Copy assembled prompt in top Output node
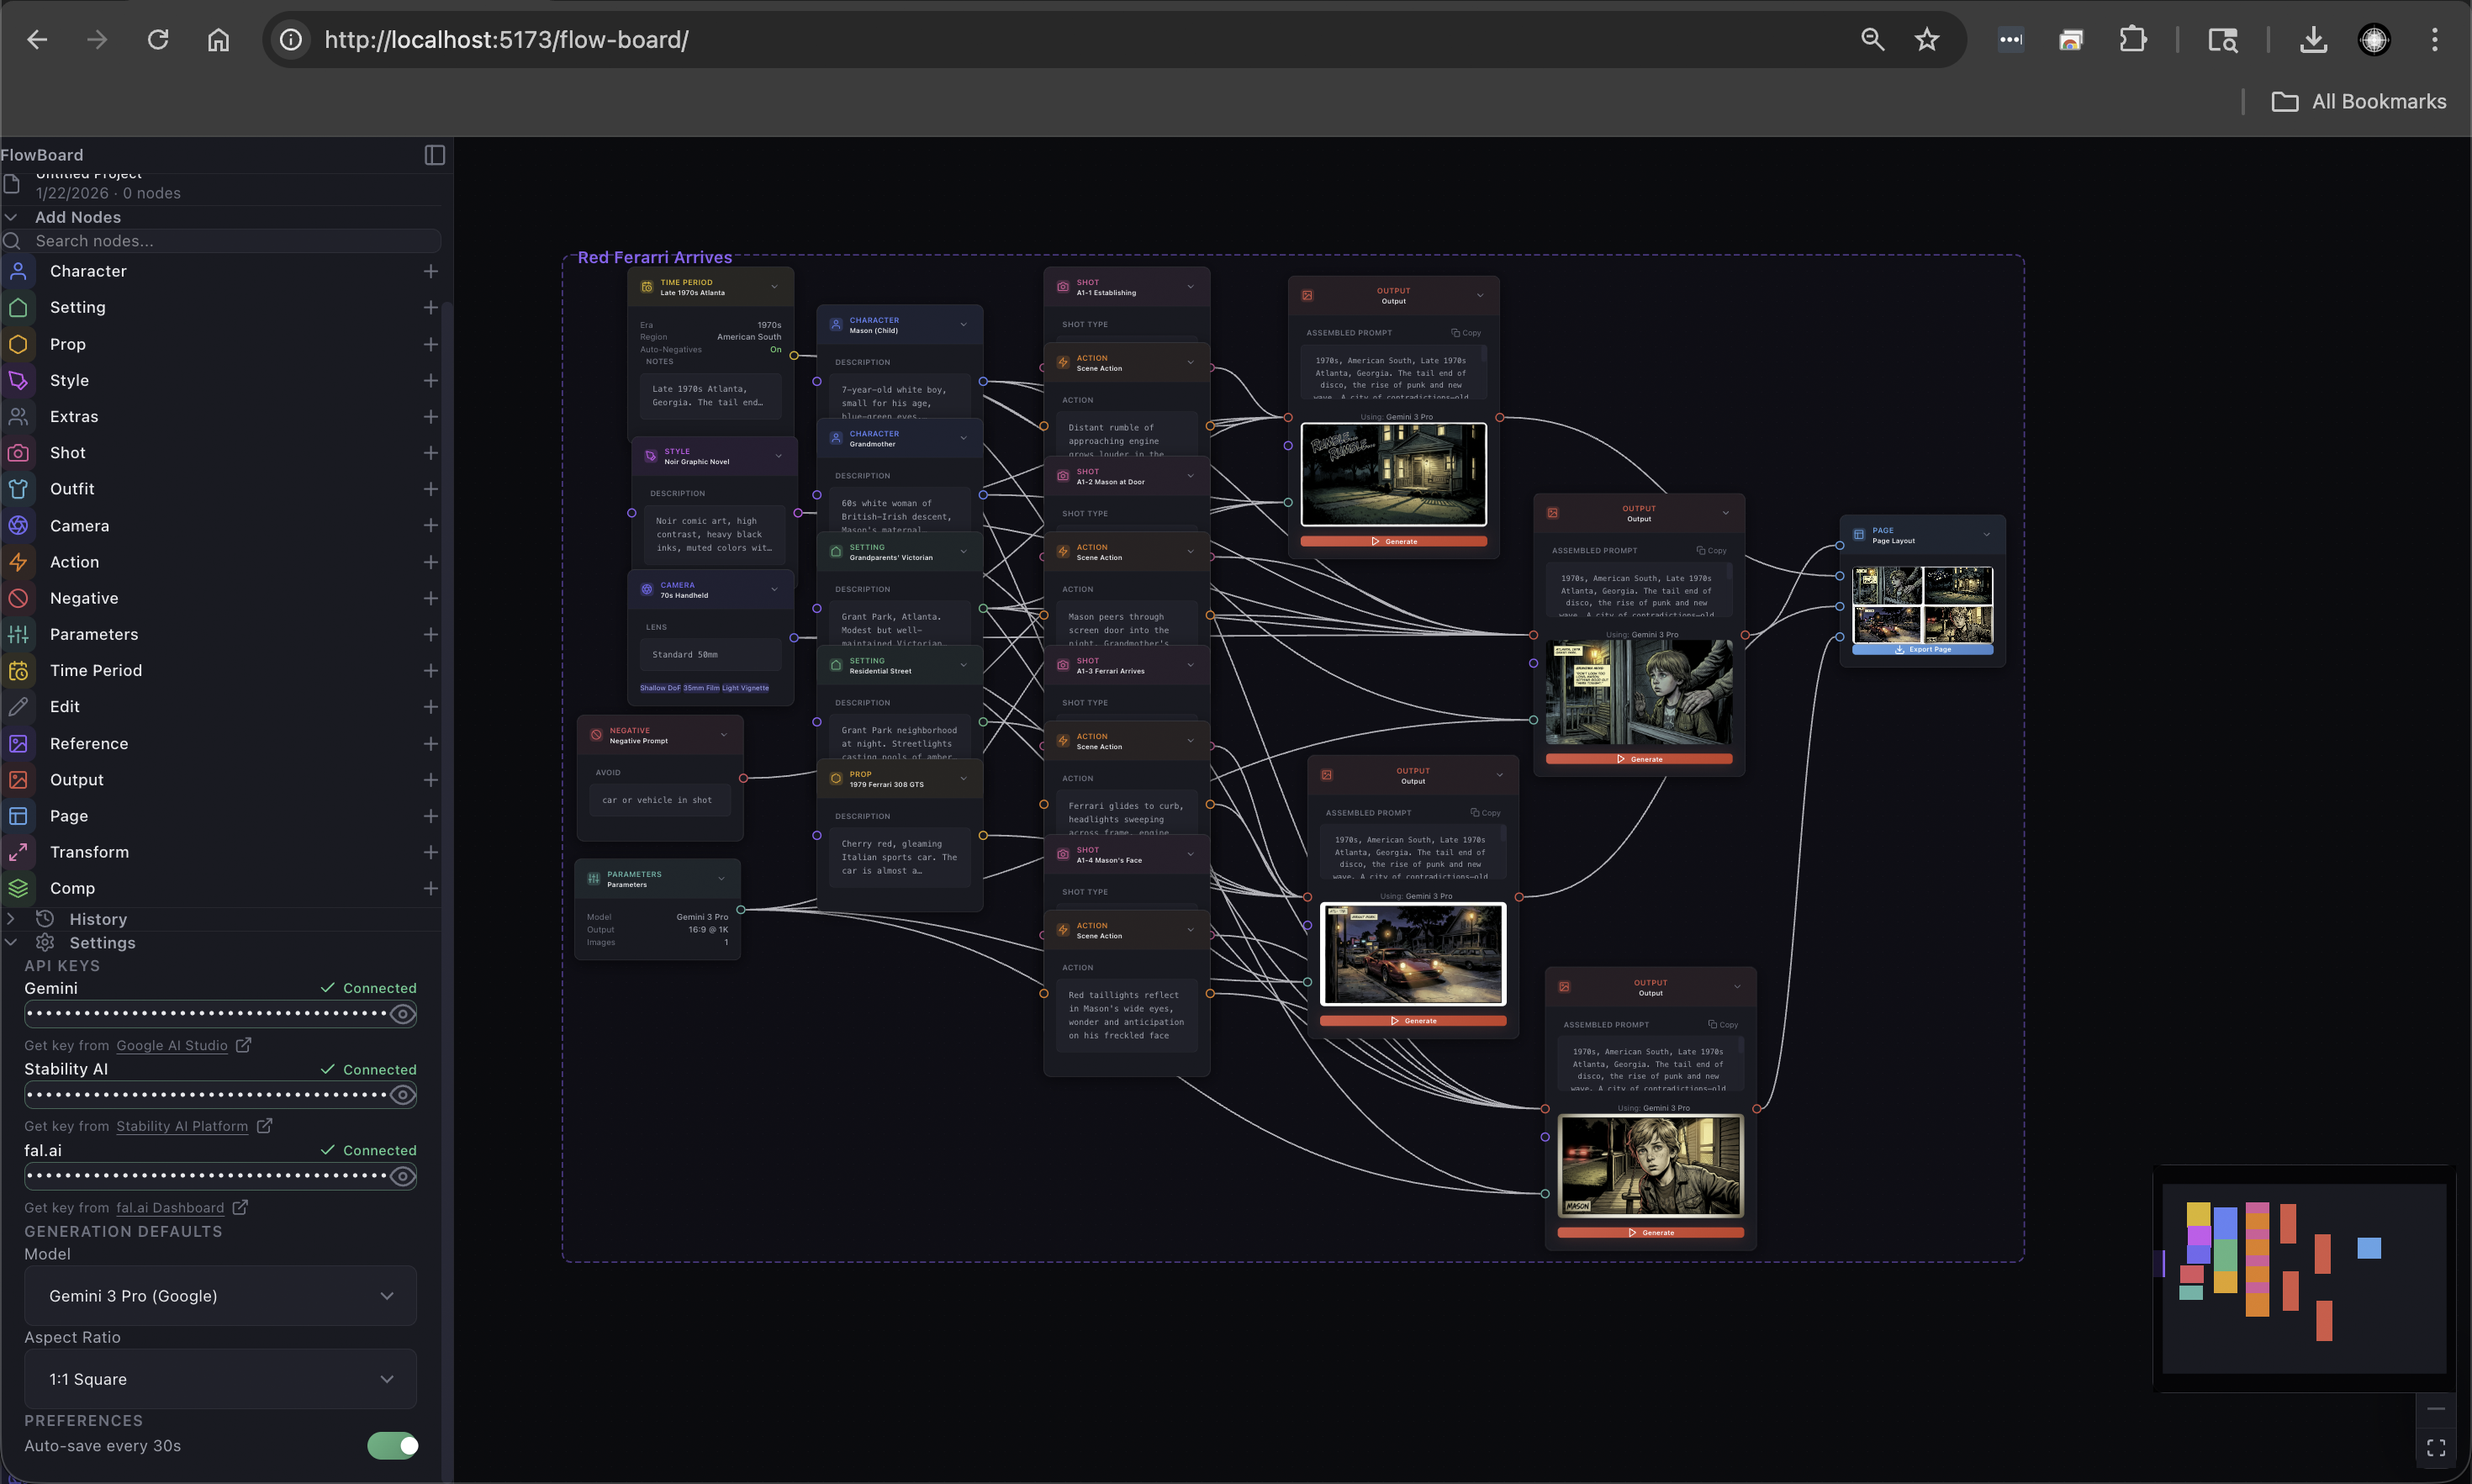 (x=1466, y=333)
